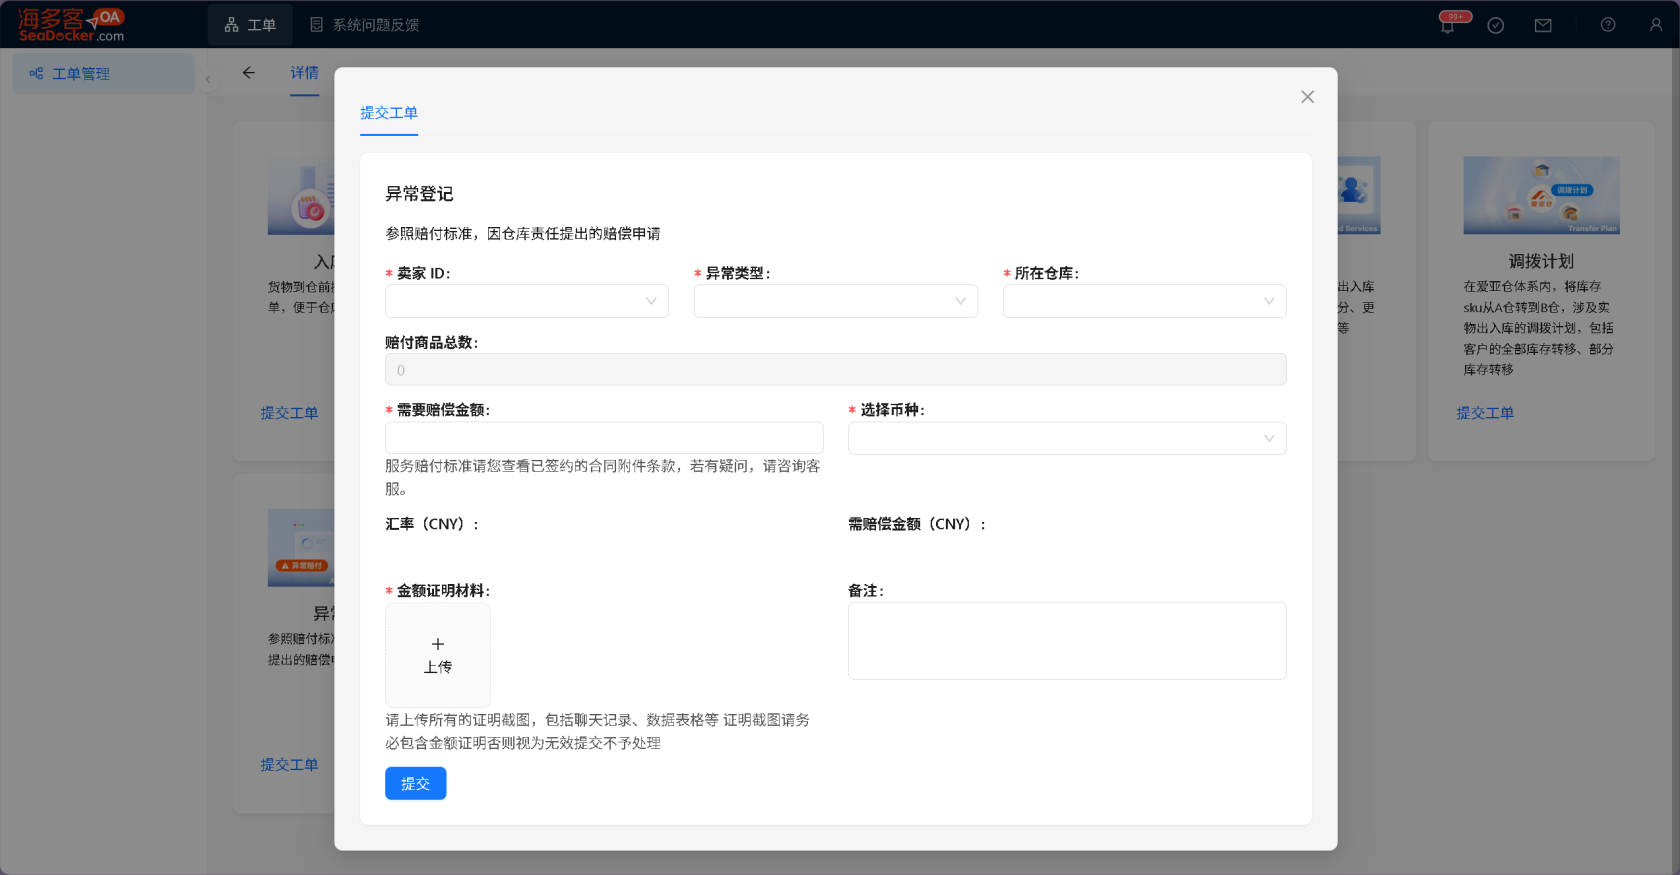Switch to the 详情 tab
Screen dimensions: 1680x875
click(305, 73)
